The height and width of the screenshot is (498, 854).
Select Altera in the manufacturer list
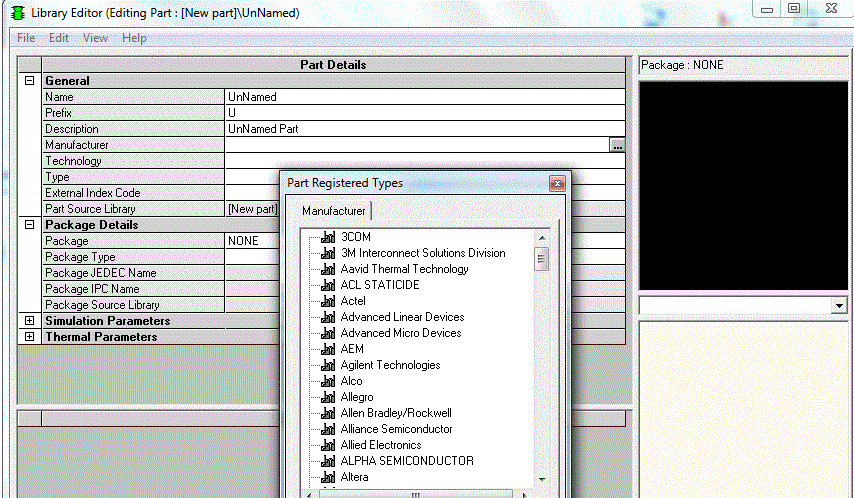coord(355,477)
